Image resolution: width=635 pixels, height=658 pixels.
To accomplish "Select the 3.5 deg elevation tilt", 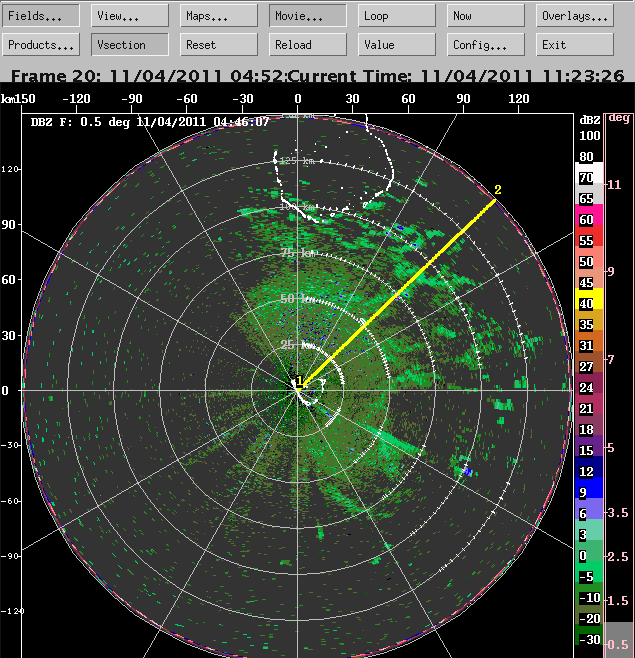I will tap(618, 512).
